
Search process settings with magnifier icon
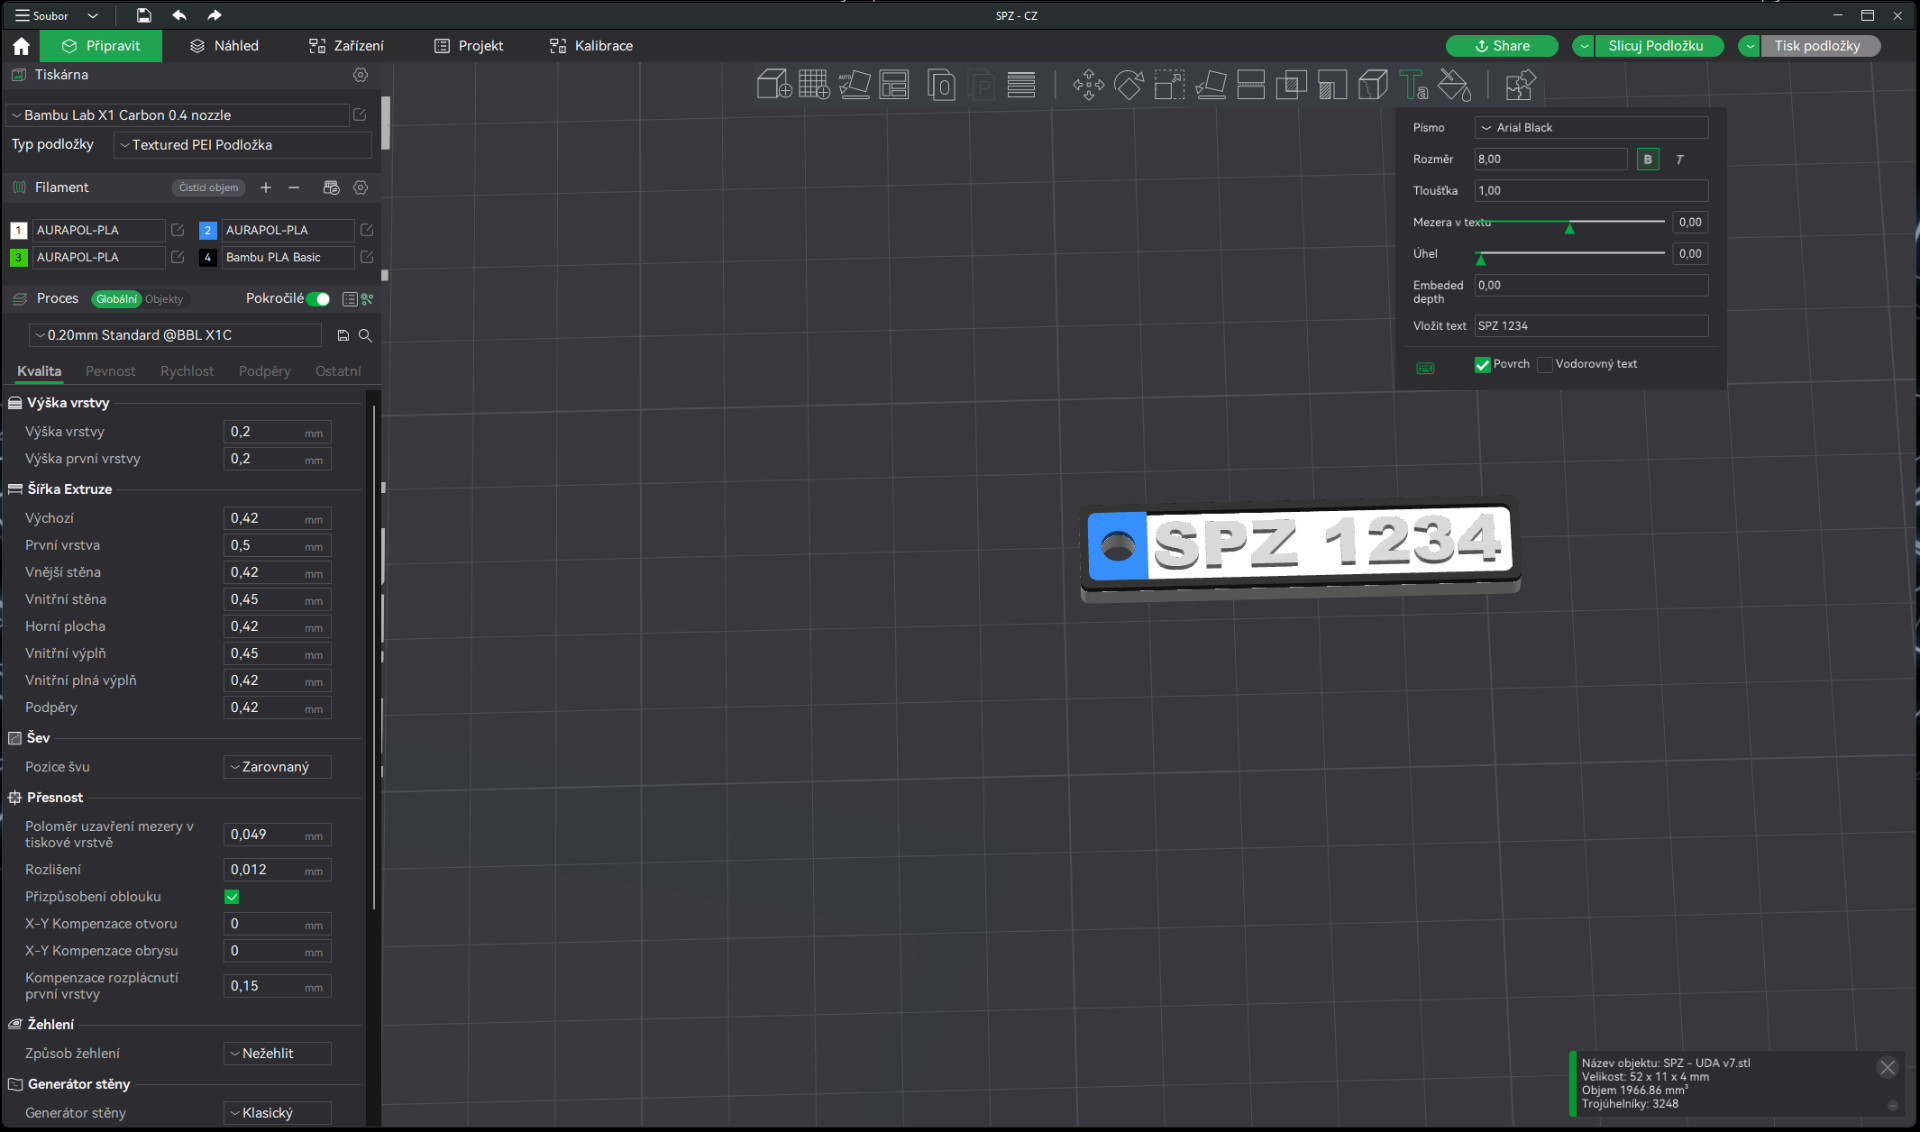pyautogui.click(x=366, y=336)
